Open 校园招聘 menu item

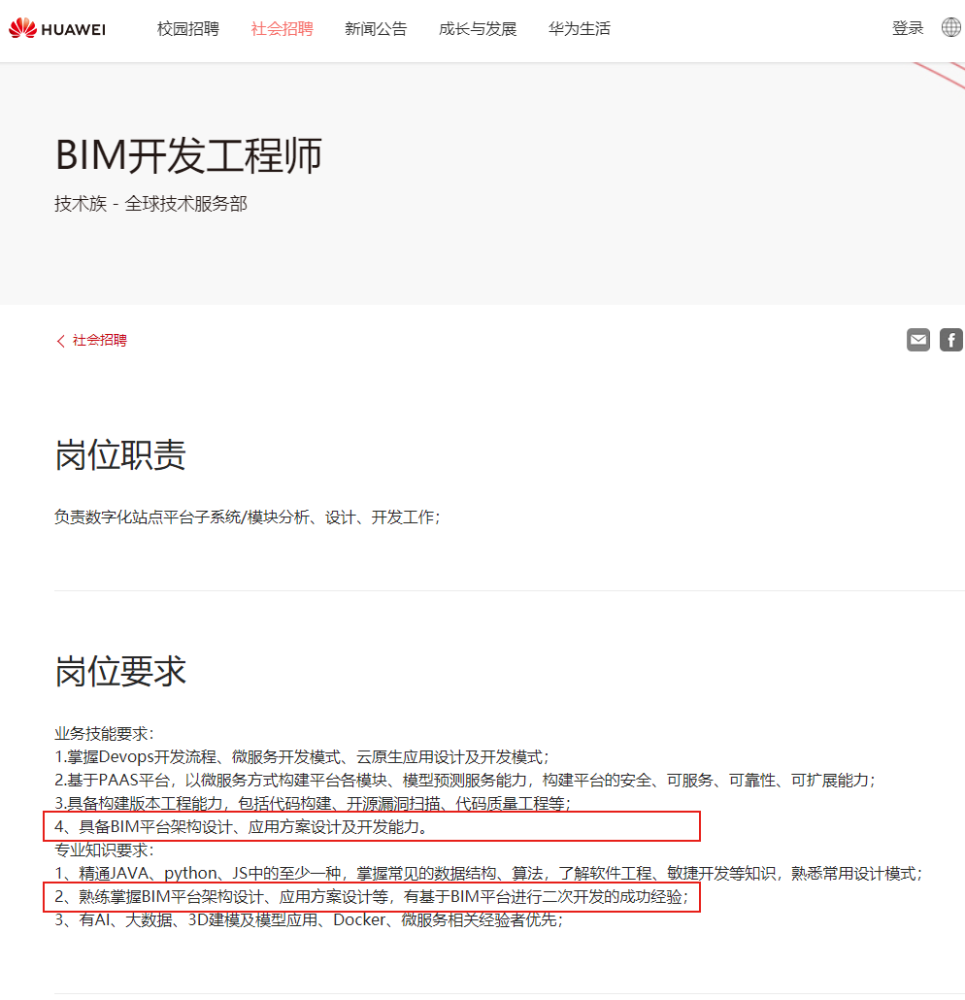(x=188, y=29)
